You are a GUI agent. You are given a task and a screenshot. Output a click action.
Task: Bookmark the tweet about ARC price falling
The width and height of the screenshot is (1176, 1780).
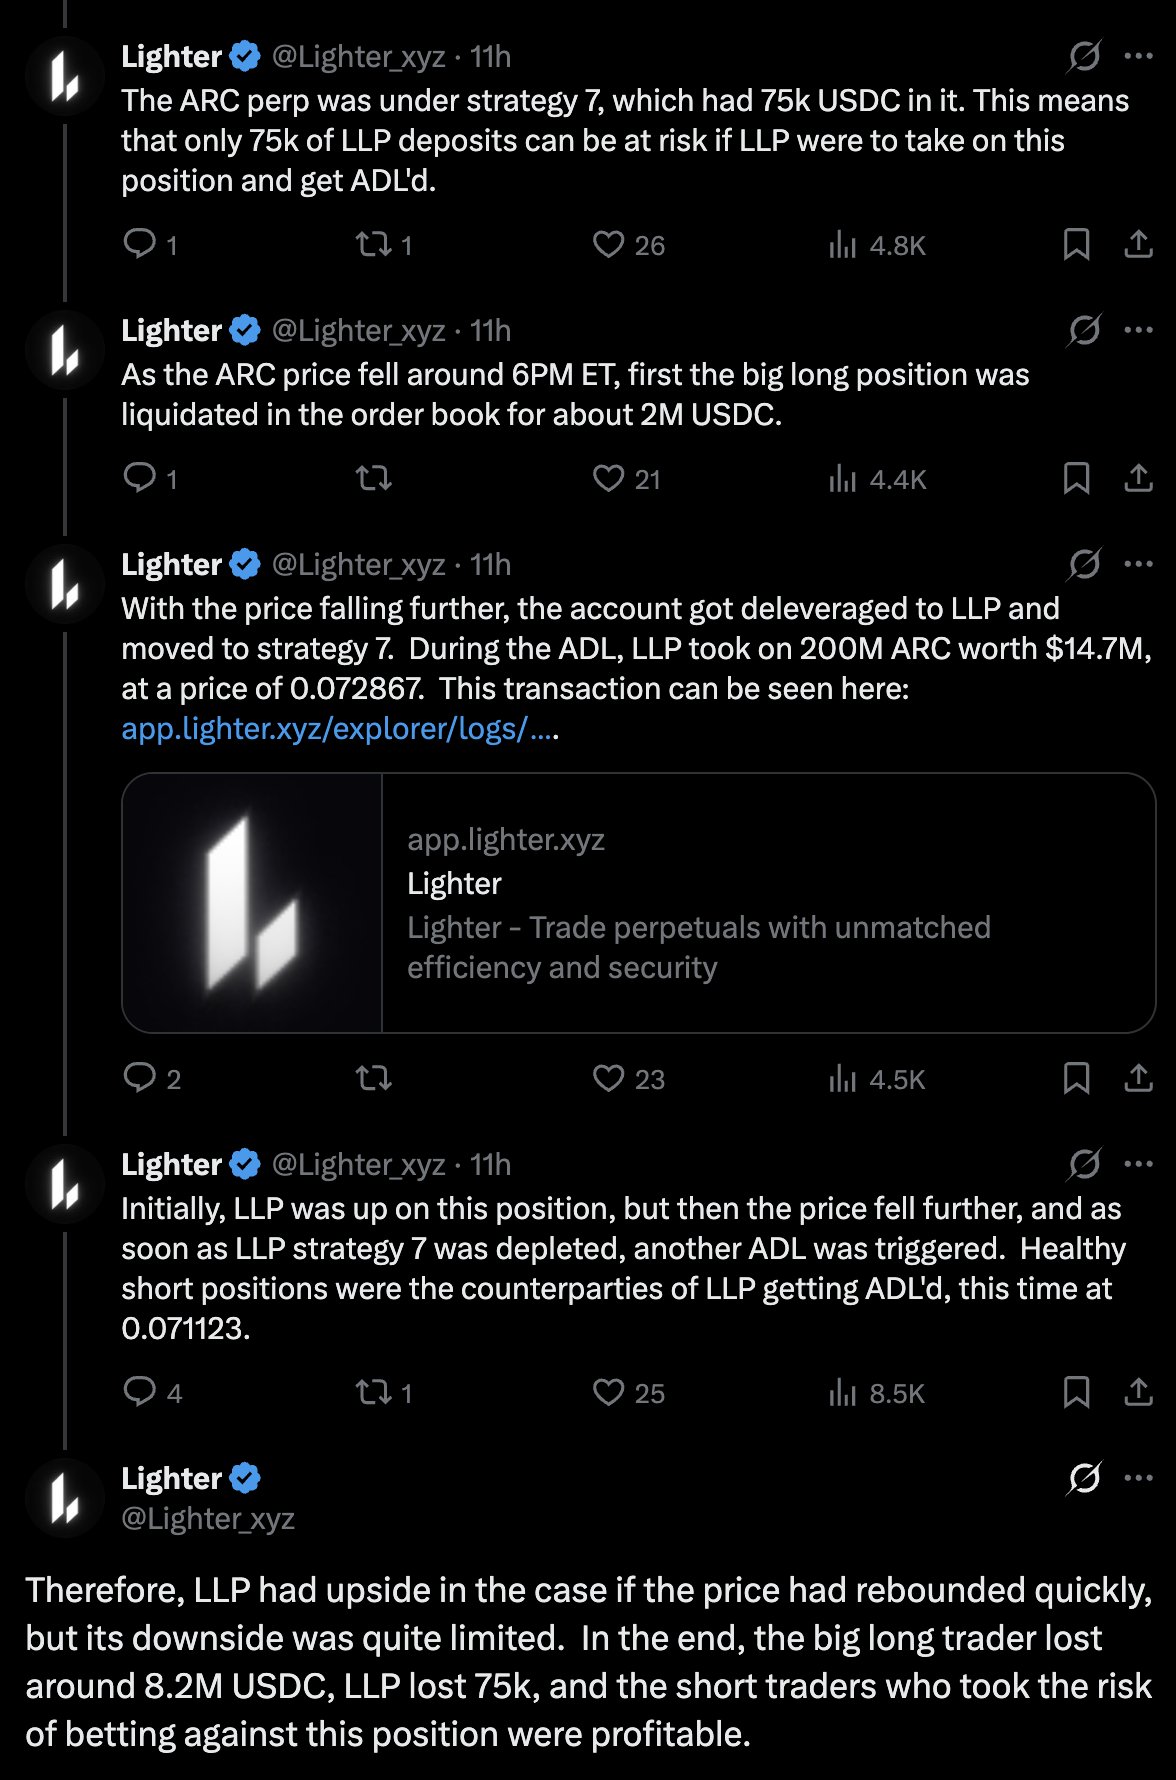[x=1076, y=479]
